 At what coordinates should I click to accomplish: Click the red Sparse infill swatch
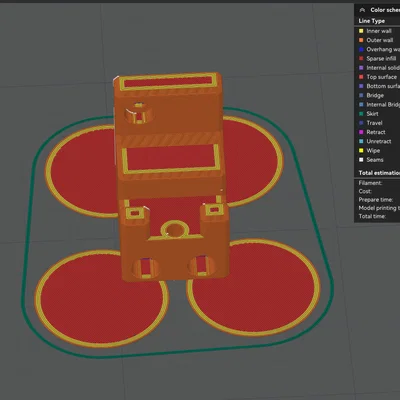pyautogui.click(x=361, y=58)
